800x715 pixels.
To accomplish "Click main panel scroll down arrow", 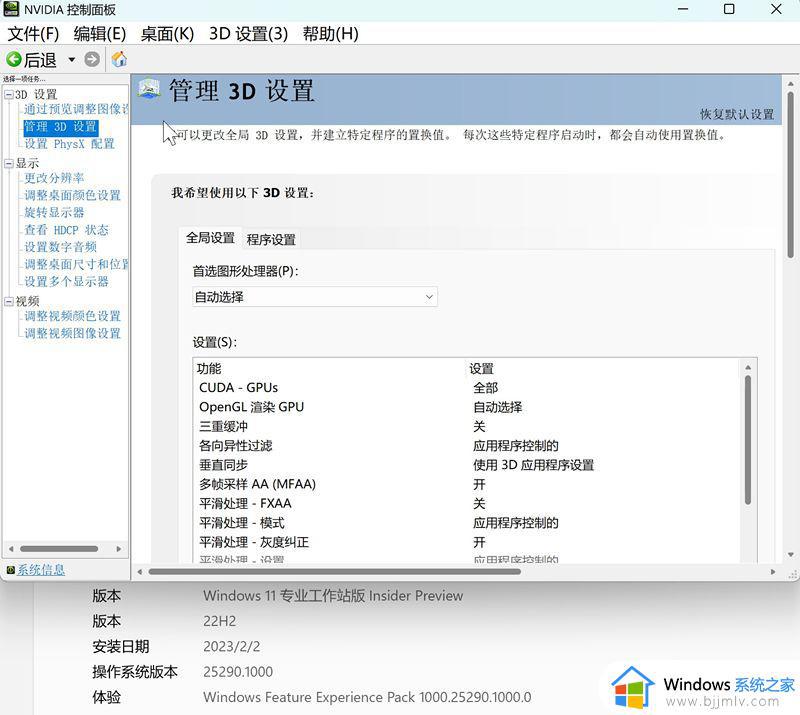I will point(790,555).
